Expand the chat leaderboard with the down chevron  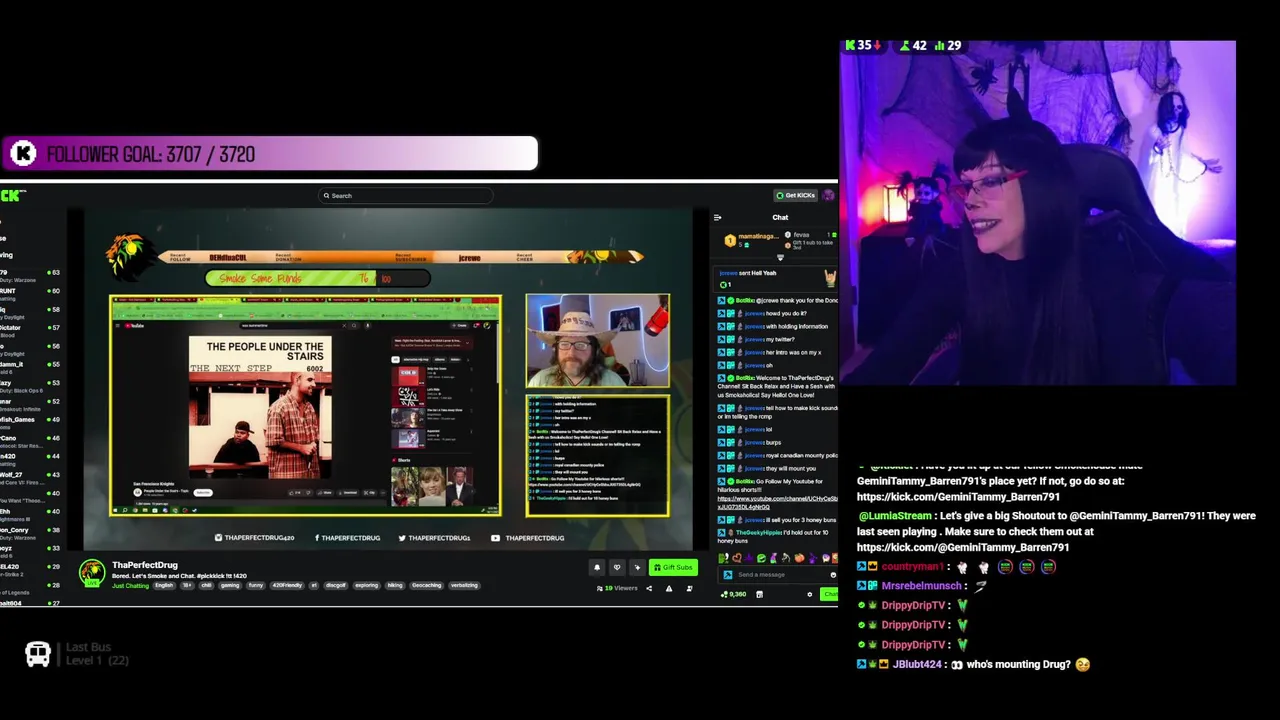(780, 257)
